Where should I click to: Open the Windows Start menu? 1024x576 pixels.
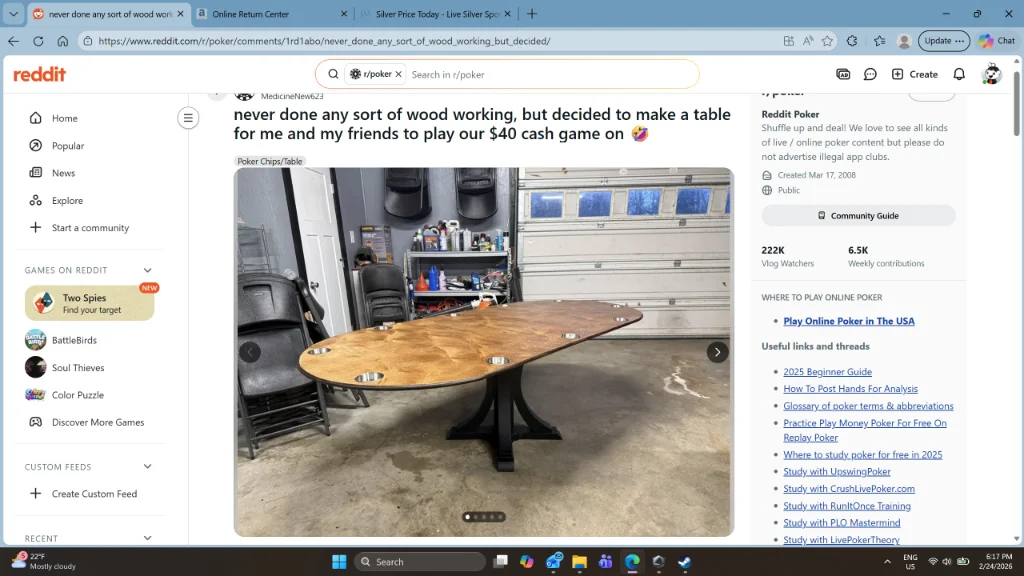tap(339, 562)
